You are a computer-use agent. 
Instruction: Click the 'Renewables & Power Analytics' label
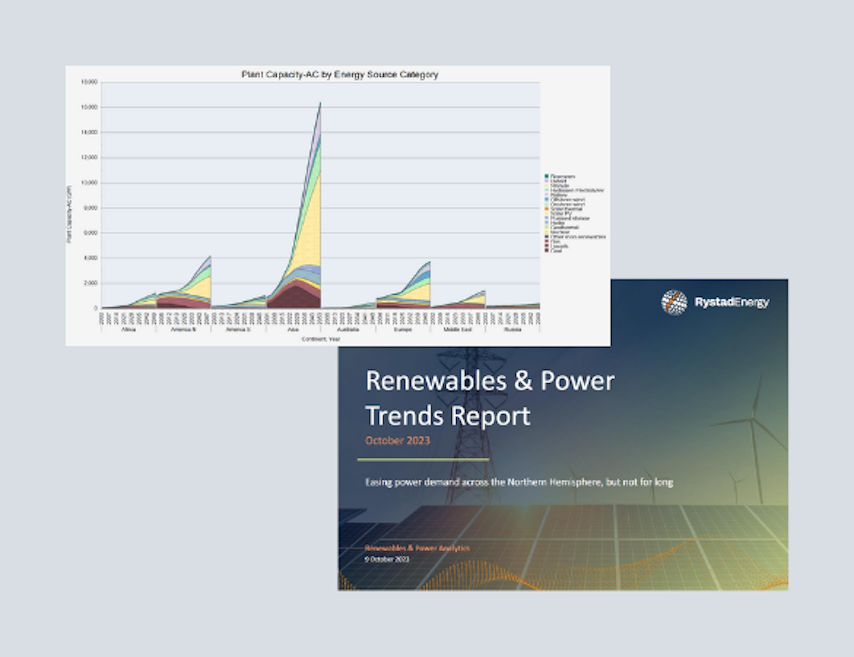coord(417,548)
